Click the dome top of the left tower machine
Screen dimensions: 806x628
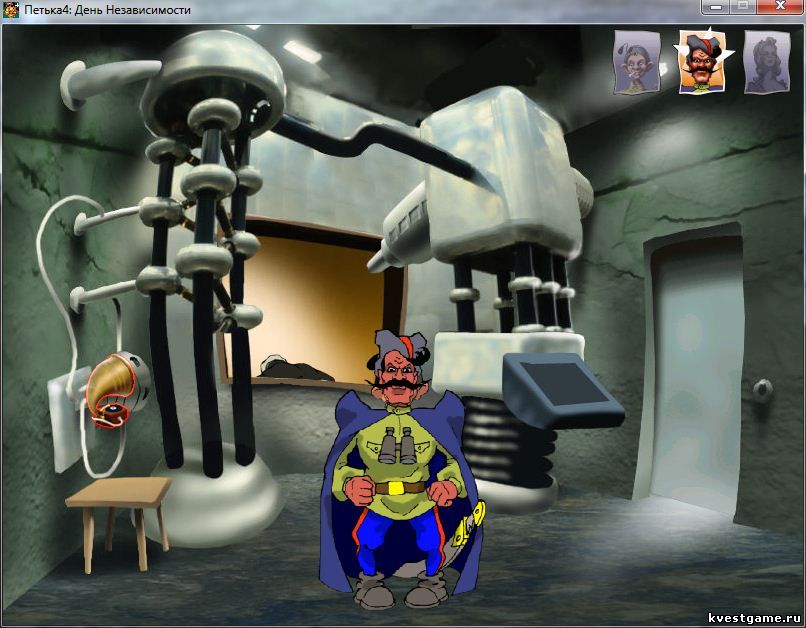[x=212, y=80]
